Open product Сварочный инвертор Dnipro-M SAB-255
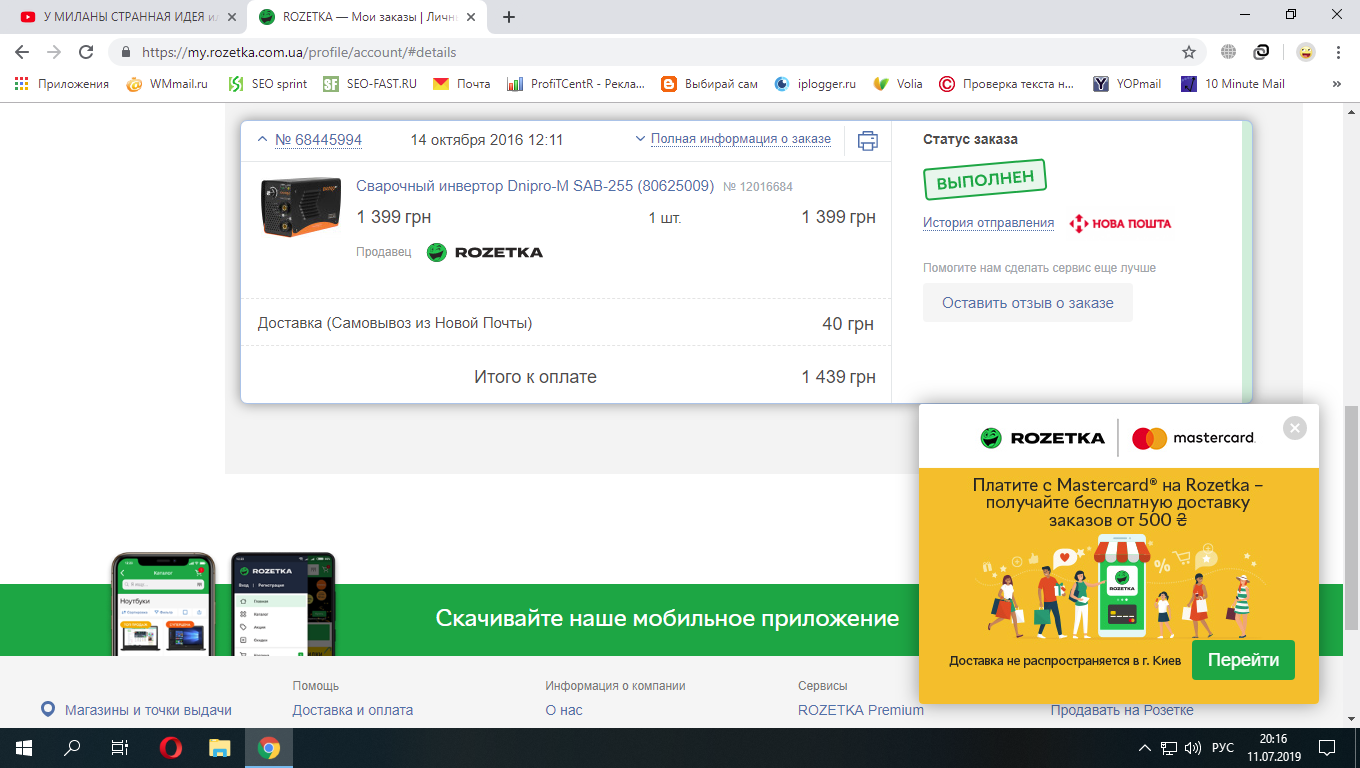Image resolution: width=1360 pixels, height=768 pixels. pyautogui.click(x=535, y=186)
